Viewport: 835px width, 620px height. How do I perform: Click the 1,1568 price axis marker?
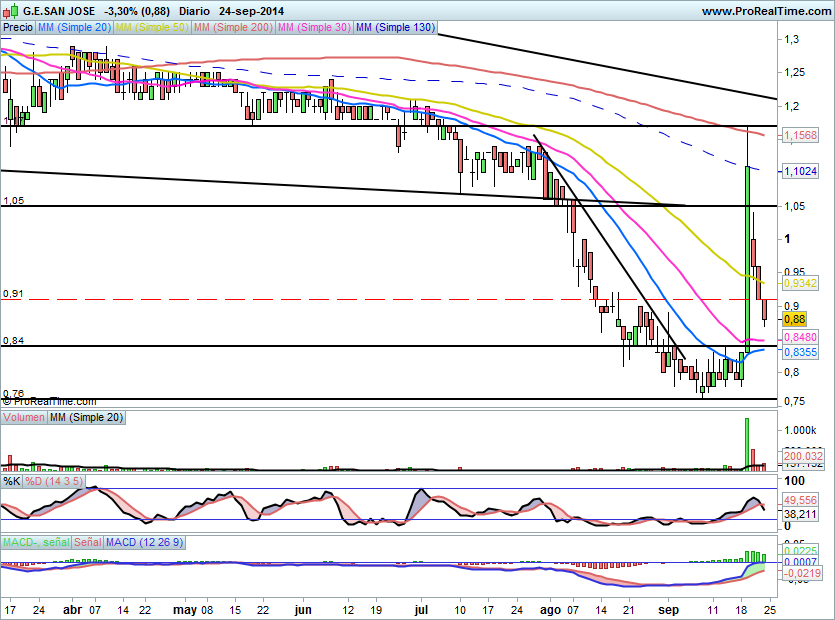[801, 134]
